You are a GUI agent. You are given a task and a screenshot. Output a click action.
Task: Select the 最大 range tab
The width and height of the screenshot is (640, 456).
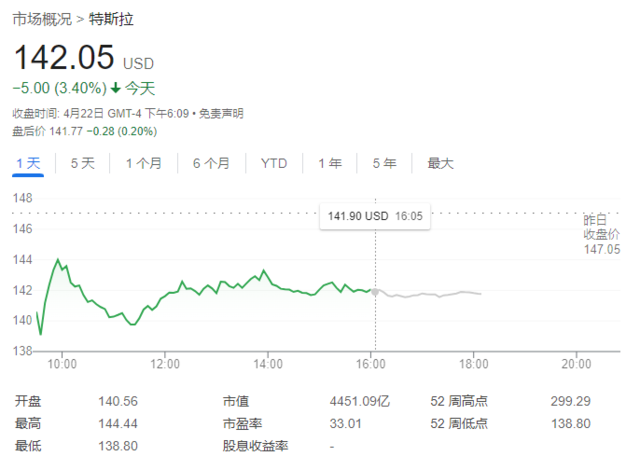tap(440, 163)
